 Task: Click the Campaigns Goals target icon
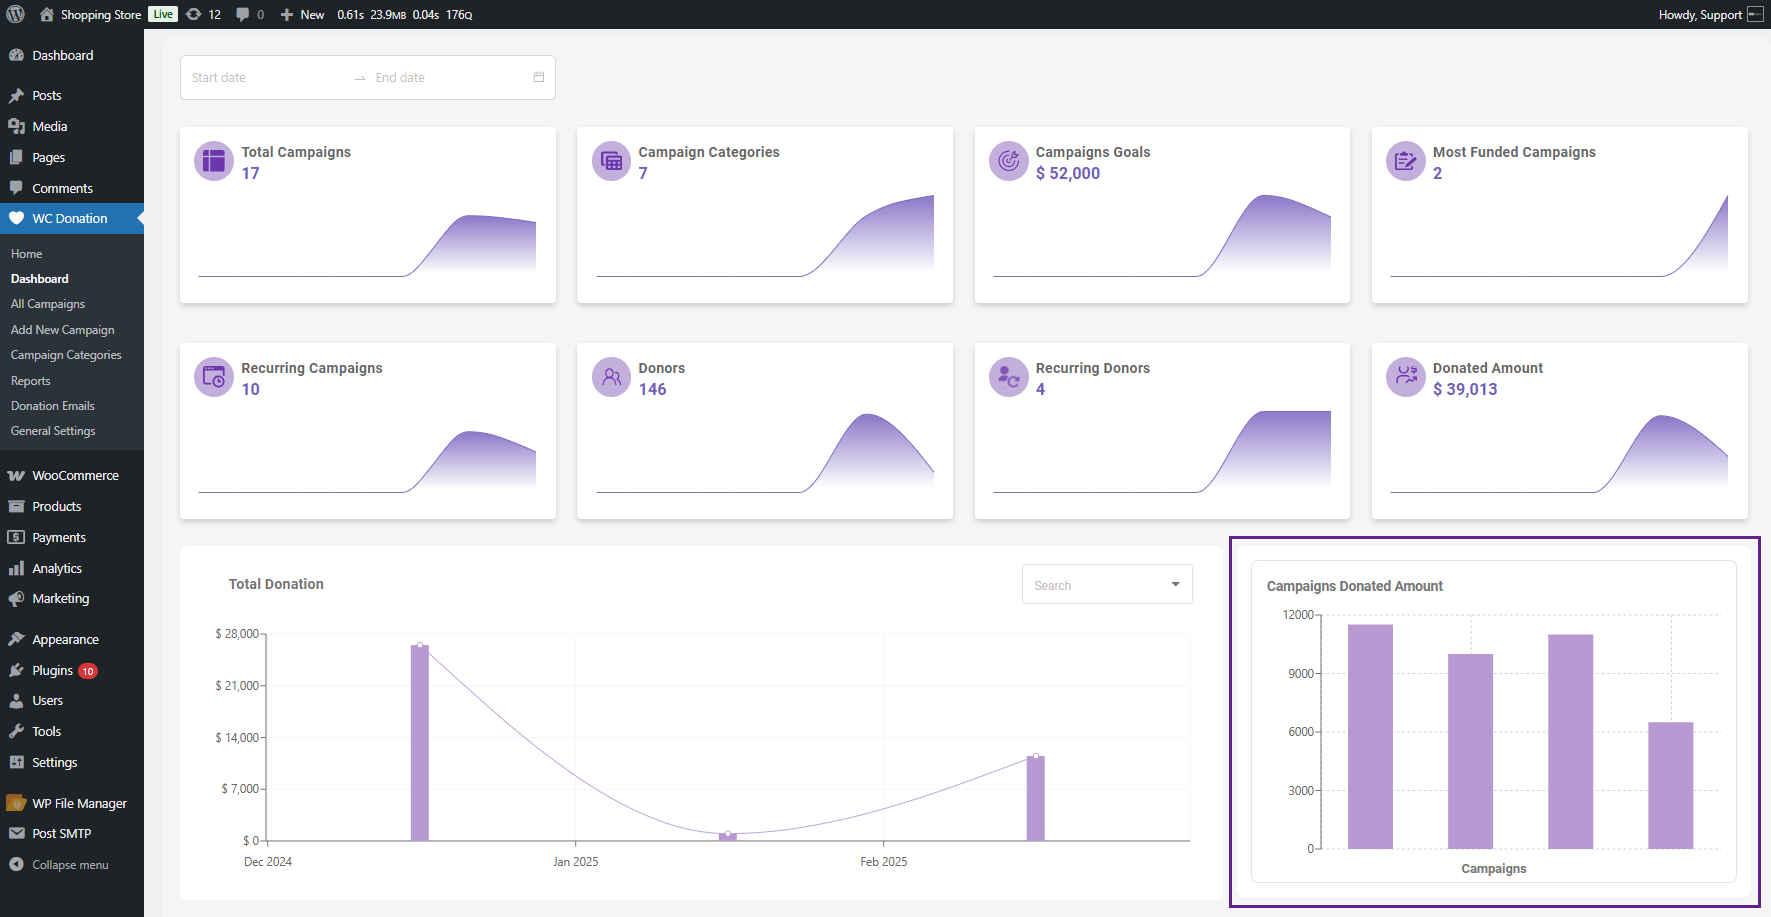click(1008, 161)
